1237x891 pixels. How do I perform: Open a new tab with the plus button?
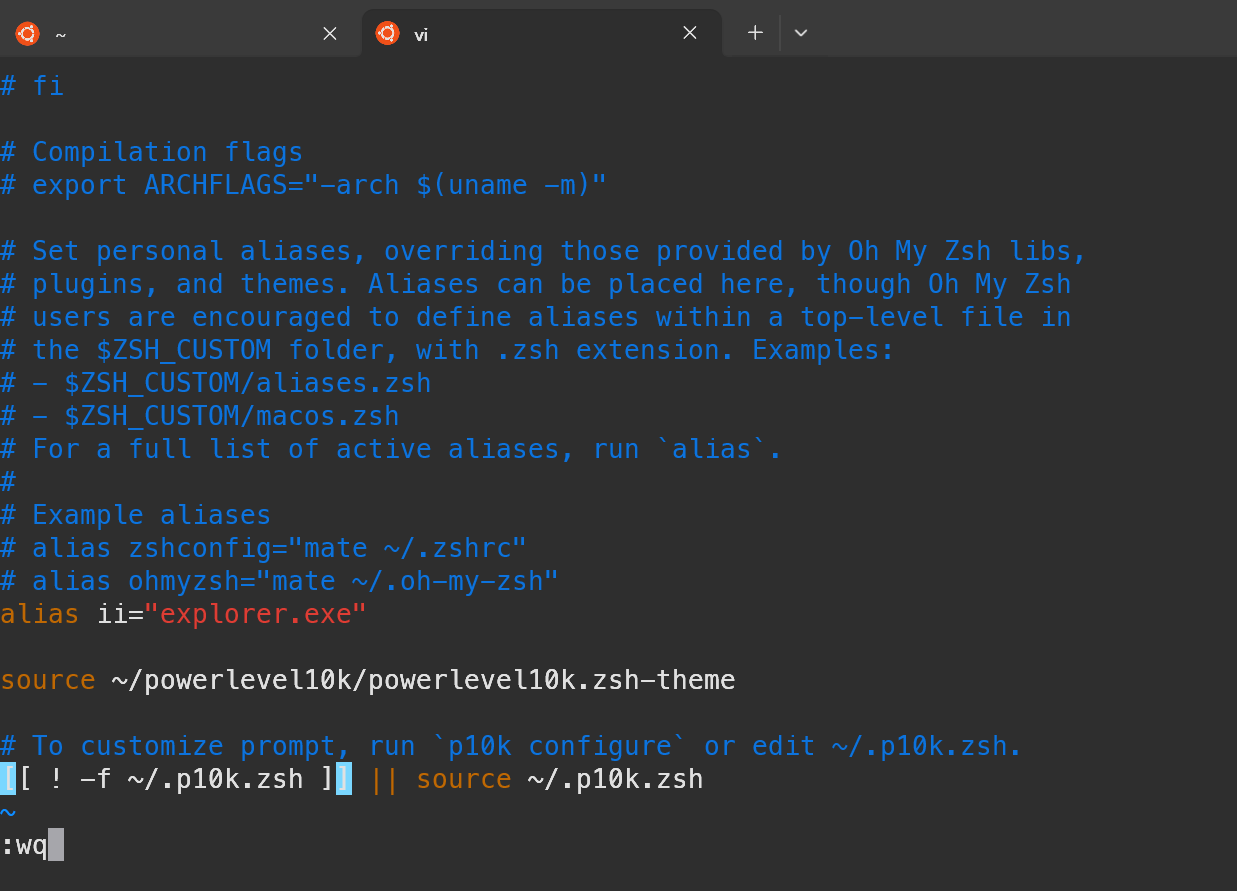(755, 33)
